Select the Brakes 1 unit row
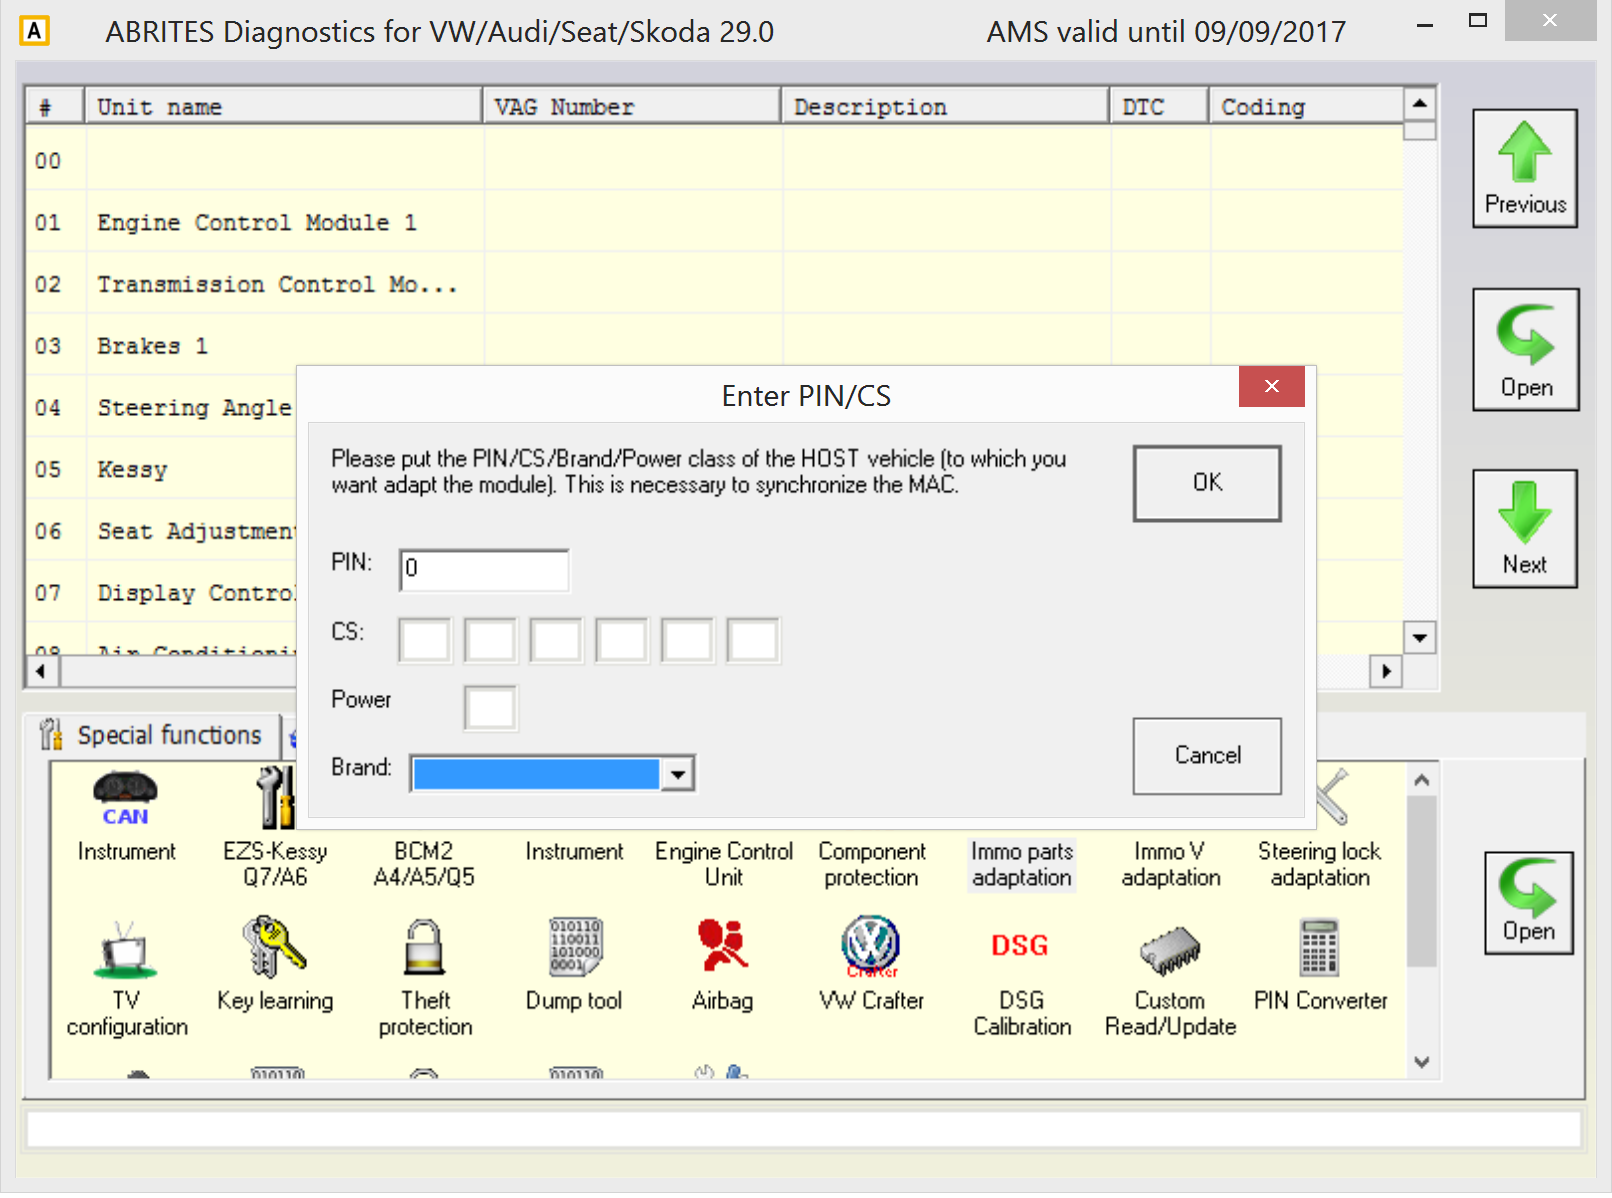 click(x=714, y=346)
